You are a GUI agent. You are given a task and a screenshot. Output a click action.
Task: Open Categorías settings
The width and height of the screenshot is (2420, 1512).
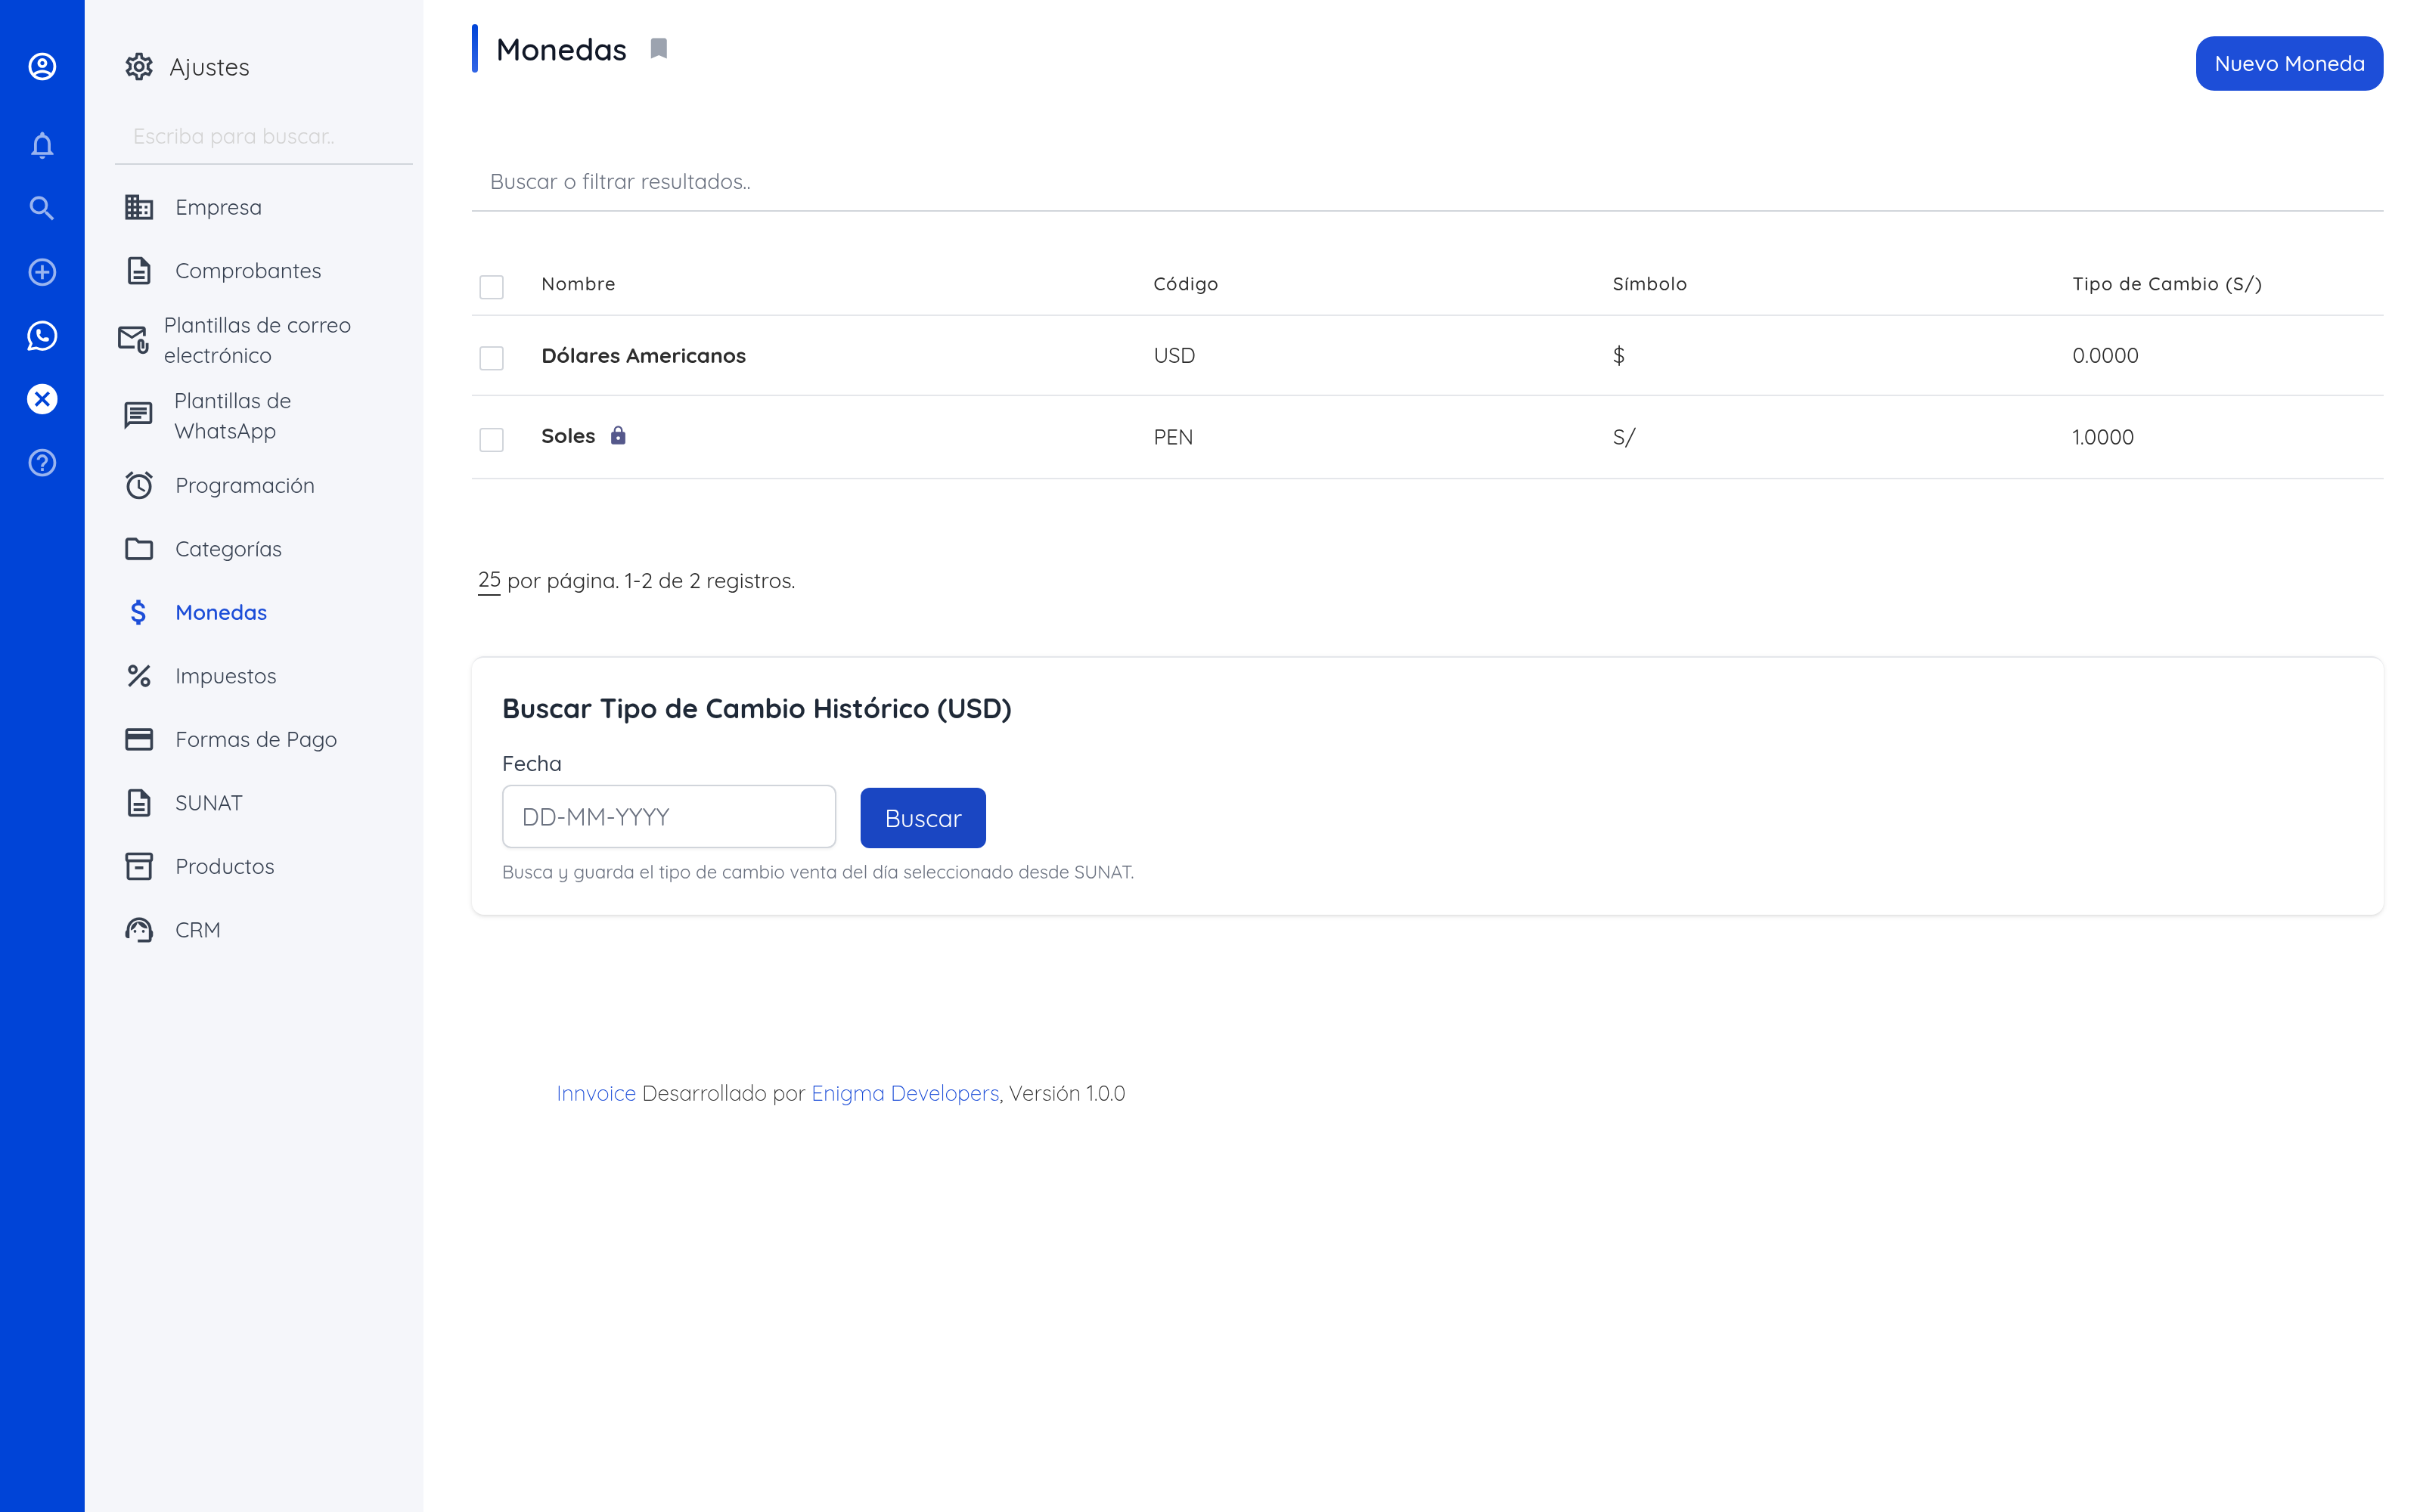coord(228,549)
